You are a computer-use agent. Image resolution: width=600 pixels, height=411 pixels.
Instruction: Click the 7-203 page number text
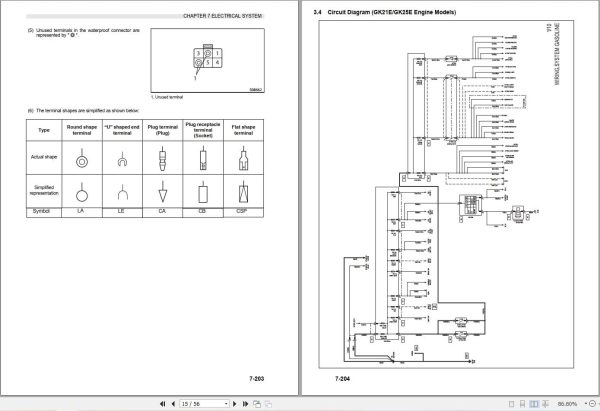(x=256, y=378)
